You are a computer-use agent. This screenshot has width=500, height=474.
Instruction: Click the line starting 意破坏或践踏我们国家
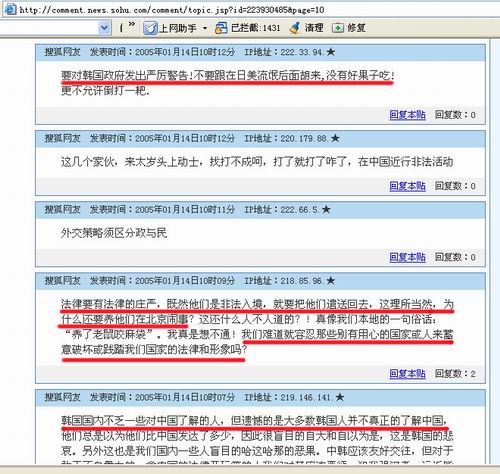pyautogui.click(x=154, y=350)
